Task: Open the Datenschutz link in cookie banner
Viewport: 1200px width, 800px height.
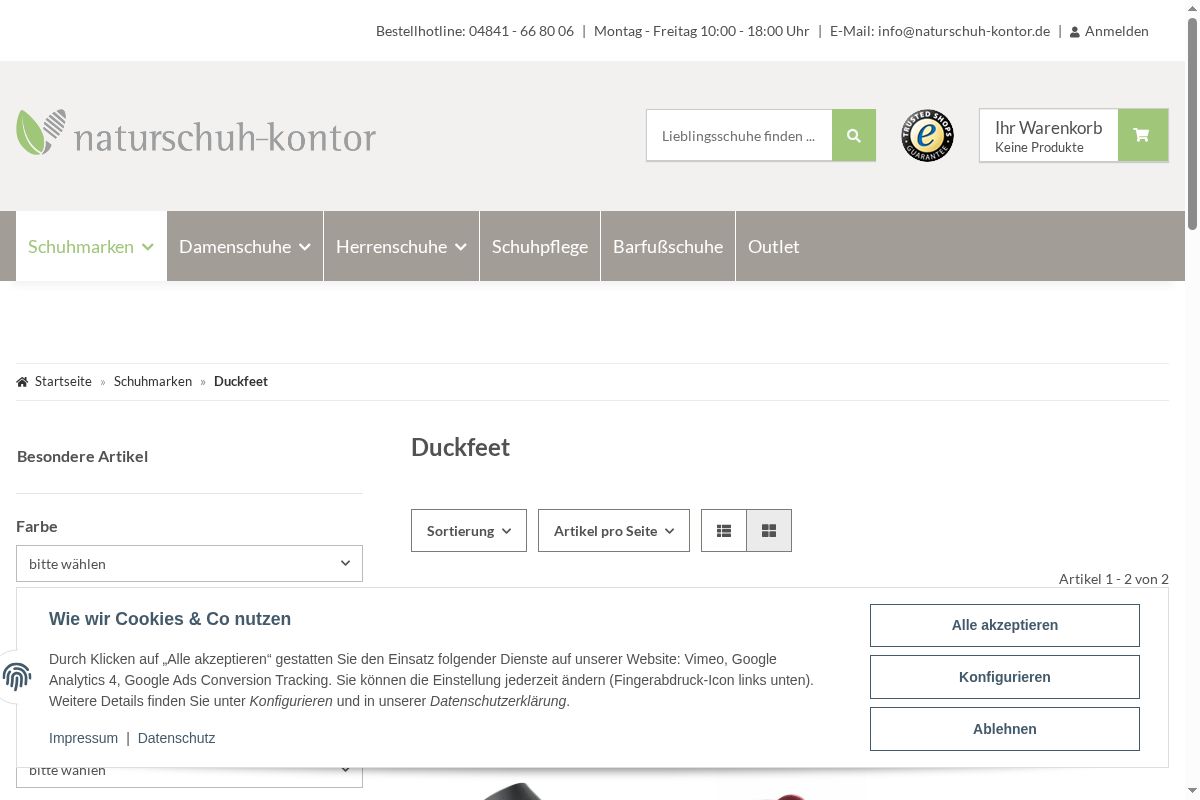Action: pyautogui.click(x=176, y=738)
